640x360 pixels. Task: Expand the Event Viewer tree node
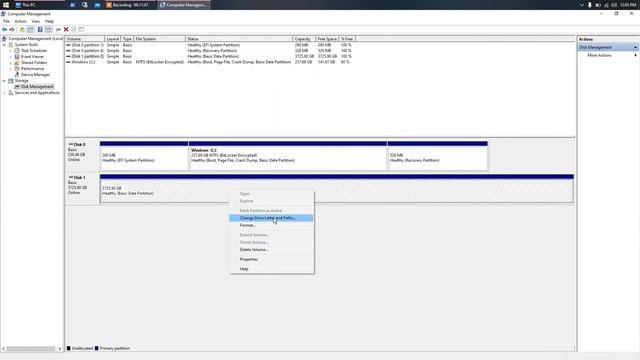coord(11,57)
